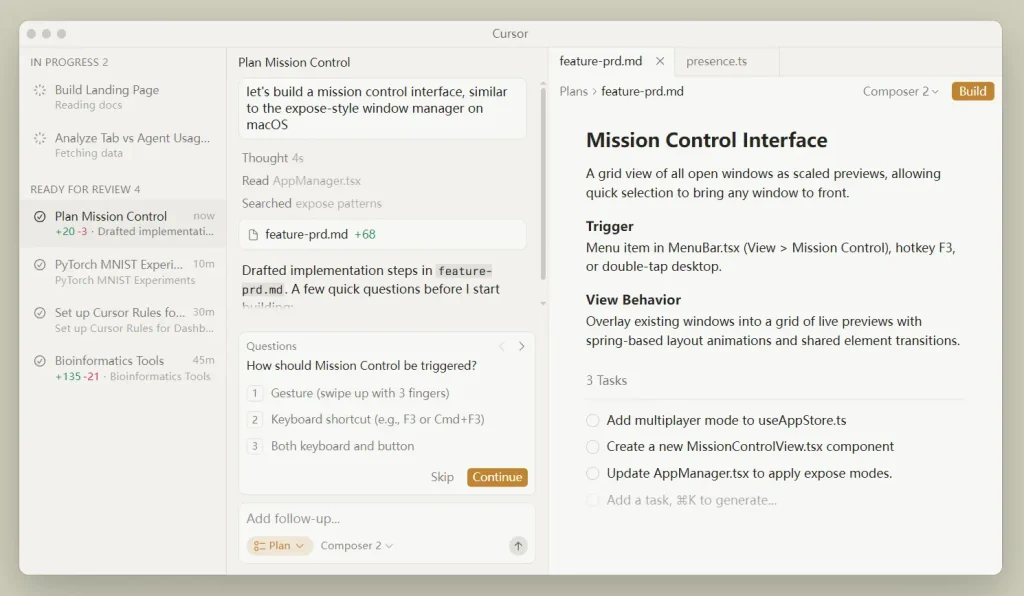Go to next question with right chevron
The height and width of the screenshot is (596, 1024).
tap(521, 346)
